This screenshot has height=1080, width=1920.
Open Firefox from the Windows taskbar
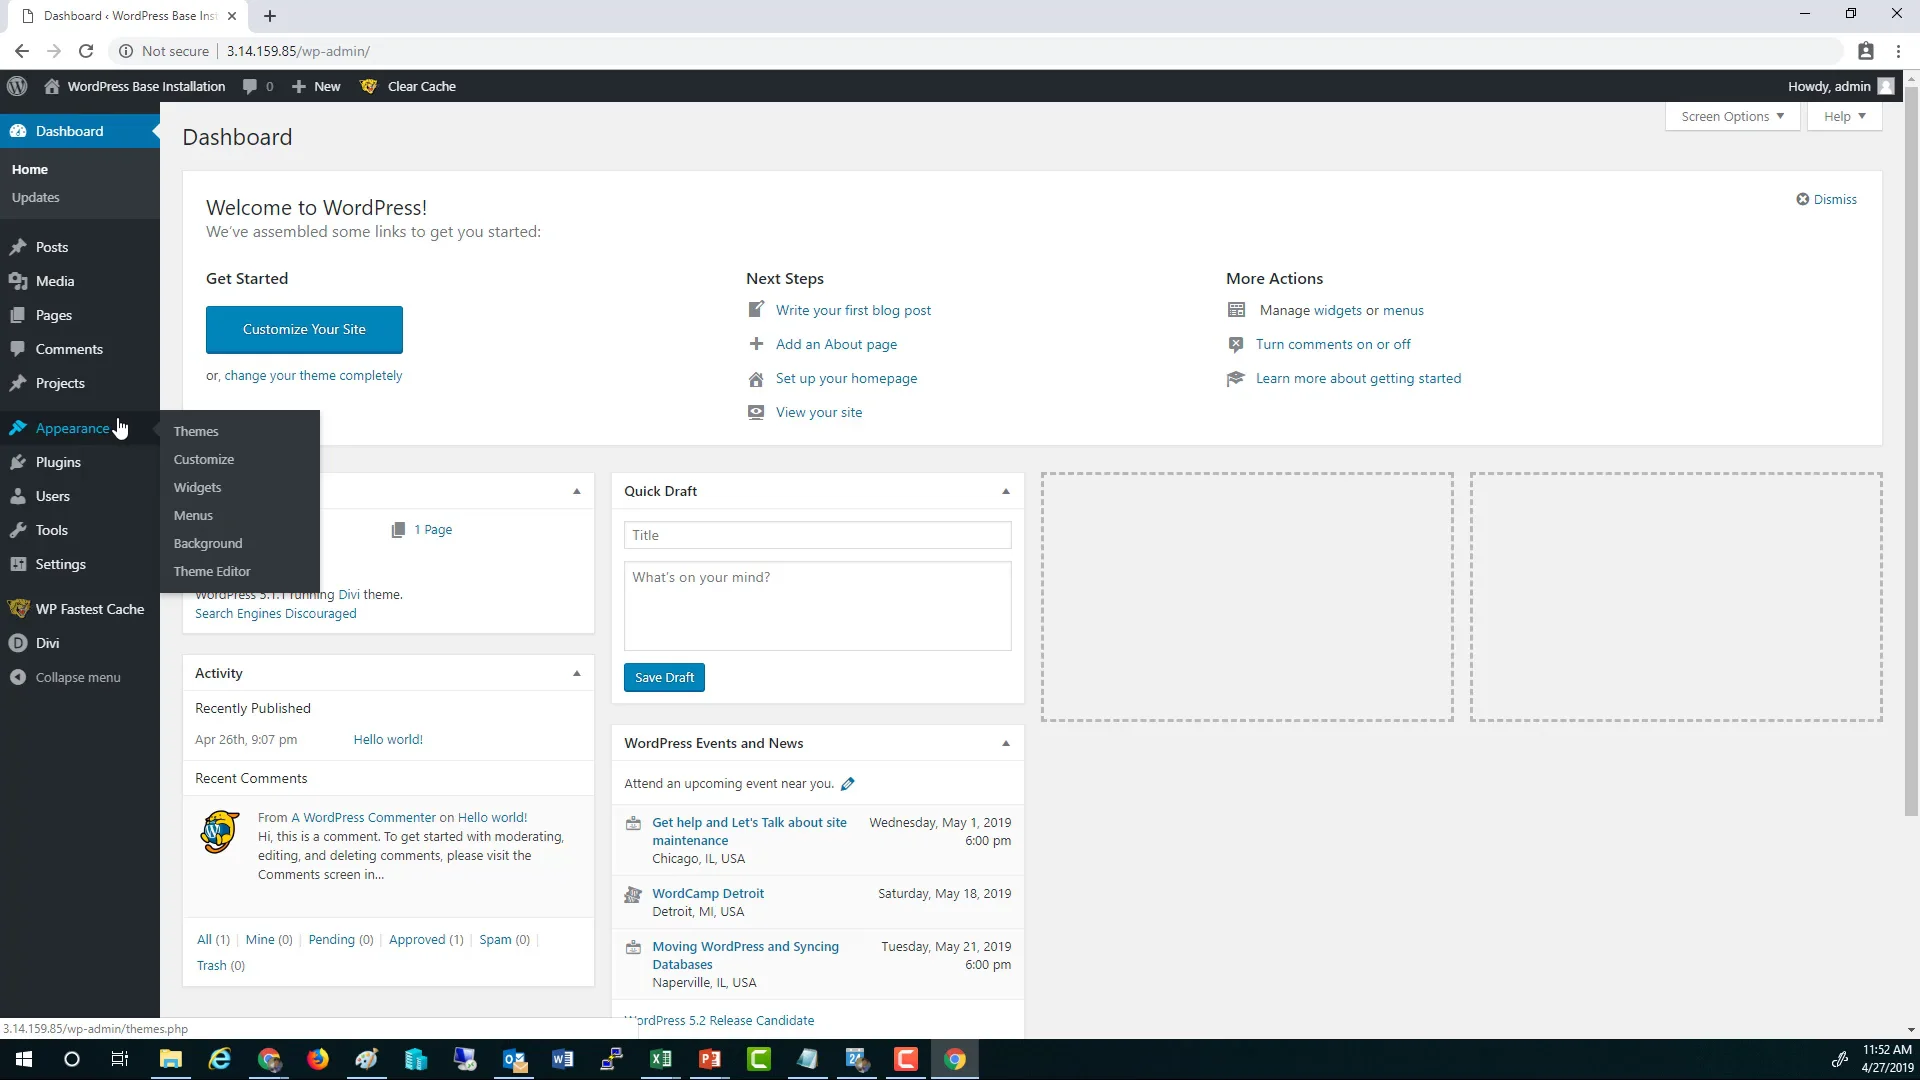(x=318, y=1059)
